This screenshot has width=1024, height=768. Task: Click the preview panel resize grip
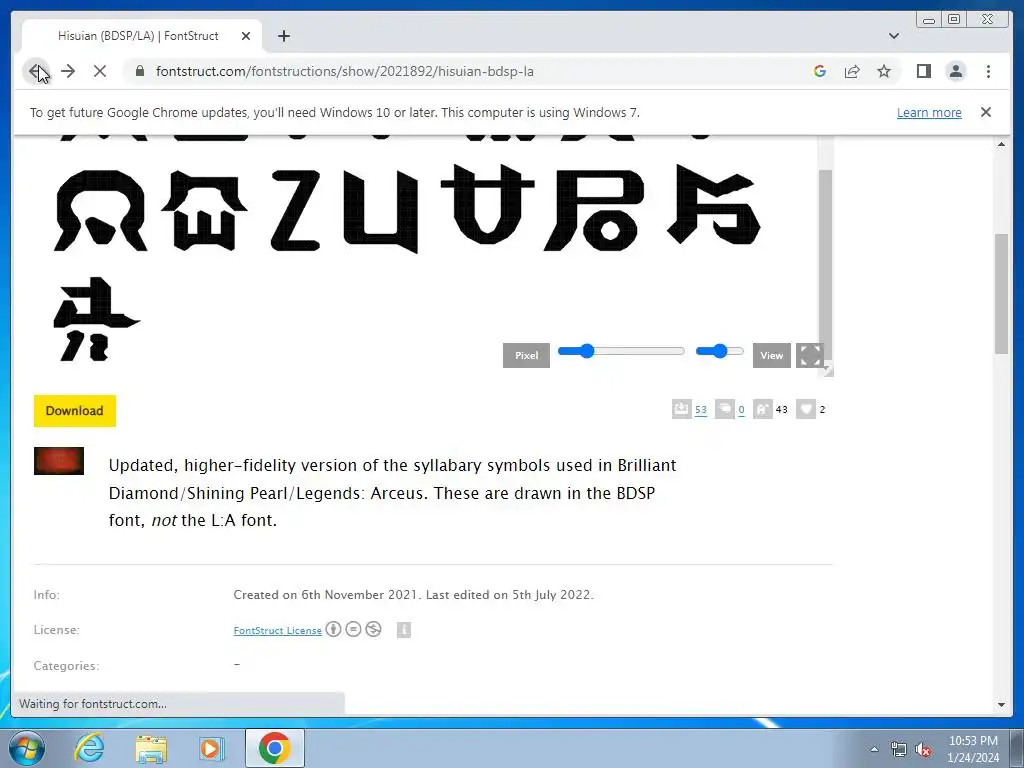point(827,370)
